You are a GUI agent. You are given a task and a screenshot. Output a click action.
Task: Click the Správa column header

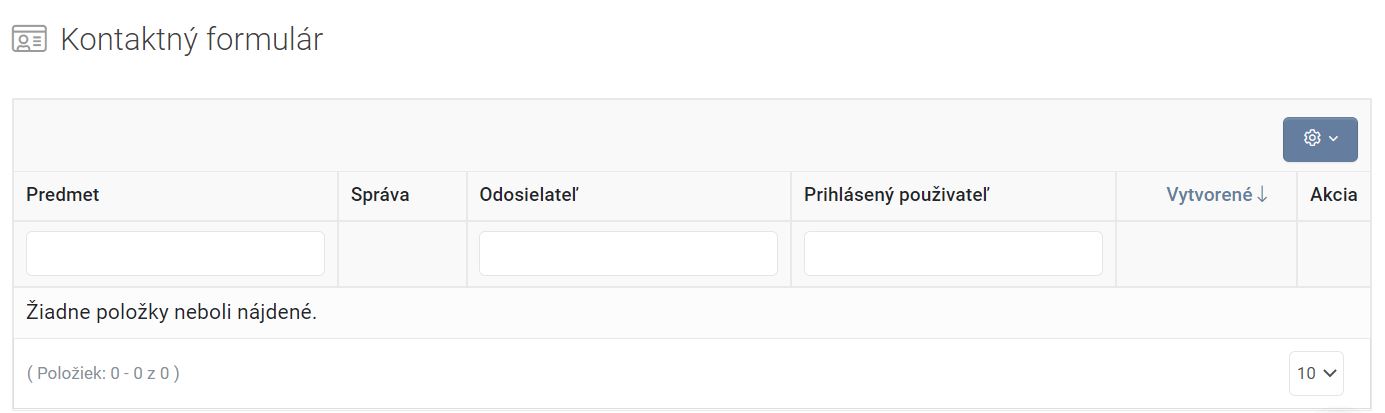[380, 195]
